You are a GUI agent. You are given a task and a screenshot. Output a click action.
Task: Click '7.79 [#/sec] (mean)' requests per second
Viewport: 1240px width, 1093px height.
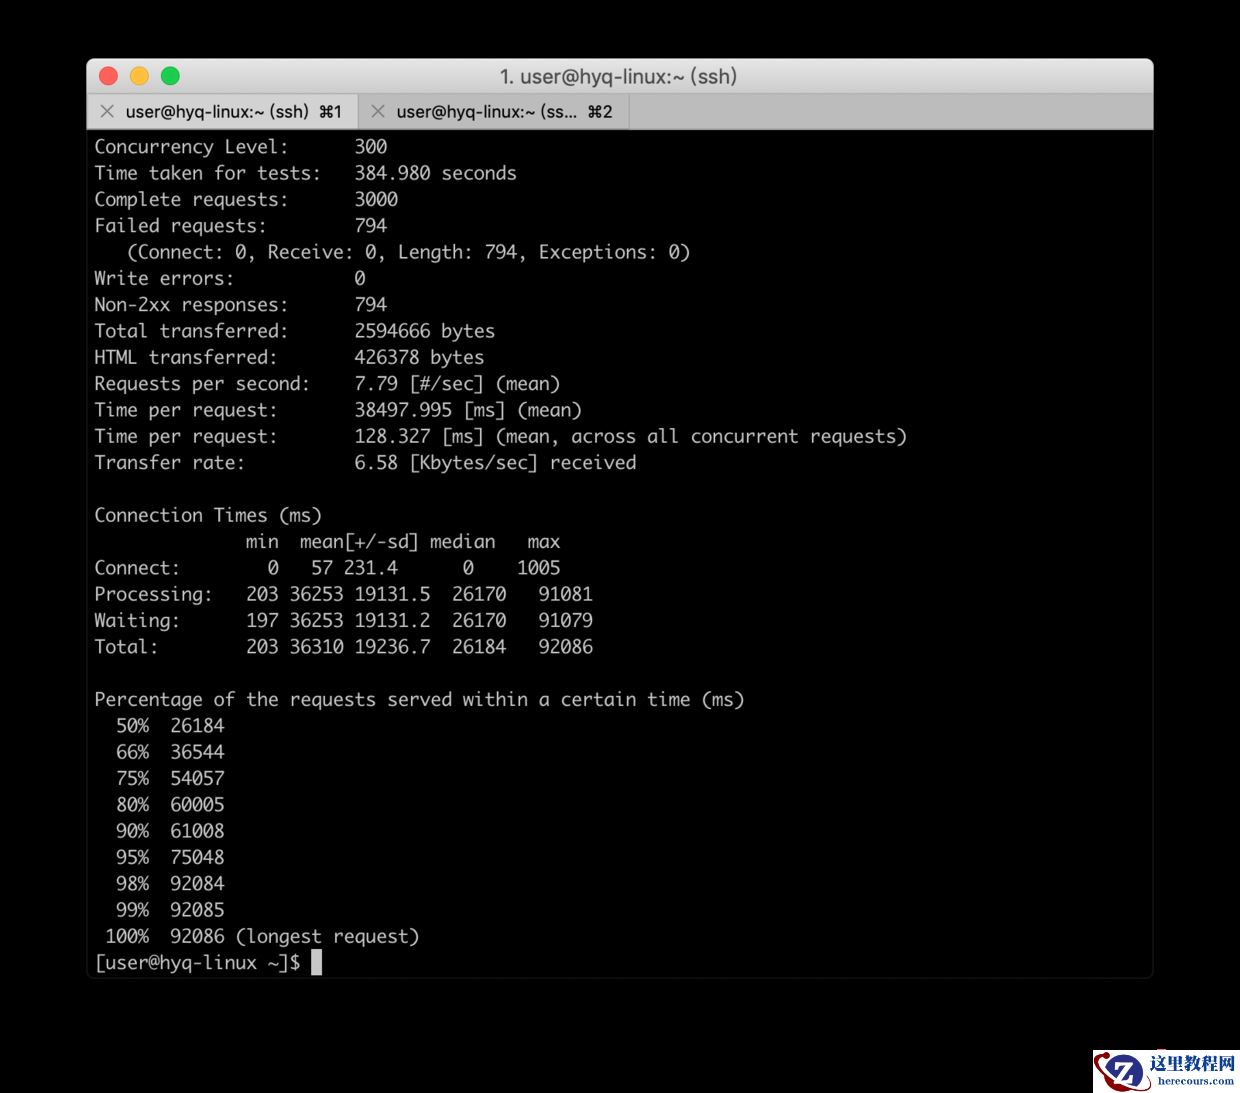click(x=457, y=383)
